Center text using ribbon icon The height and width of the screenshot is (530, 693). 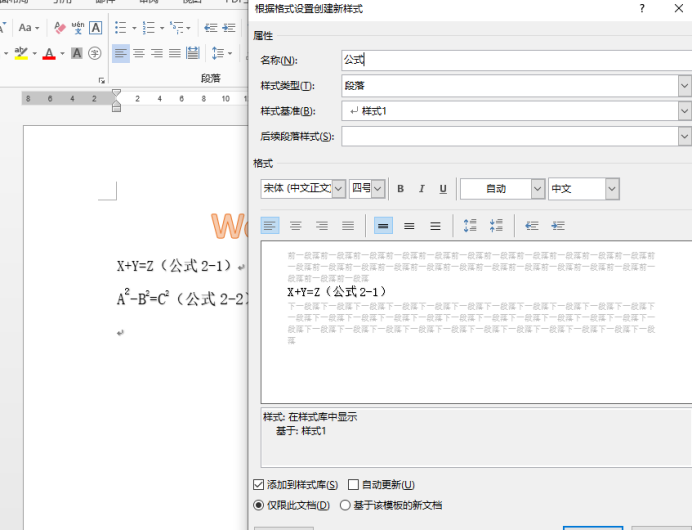tap(139, 53)
